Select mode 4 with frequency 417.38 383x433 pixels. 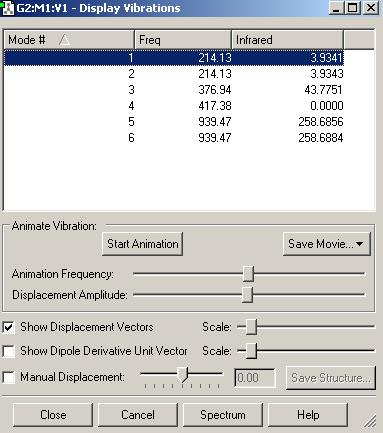pyautogui.click(x=174, y=106)
